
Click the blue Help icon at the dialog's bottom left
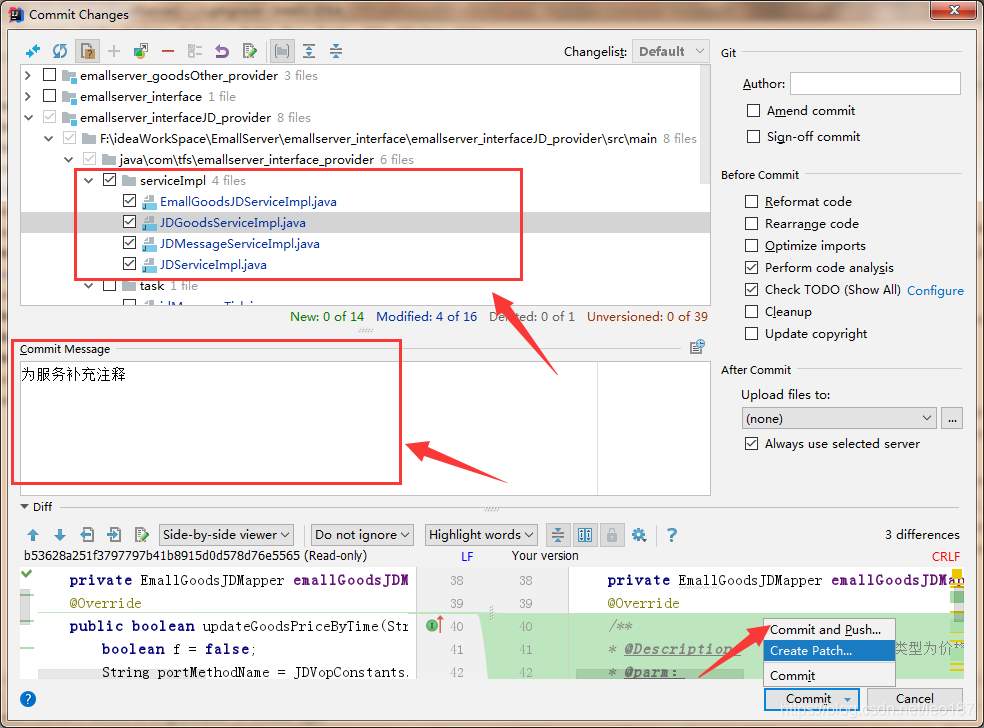tap(28, 699)
